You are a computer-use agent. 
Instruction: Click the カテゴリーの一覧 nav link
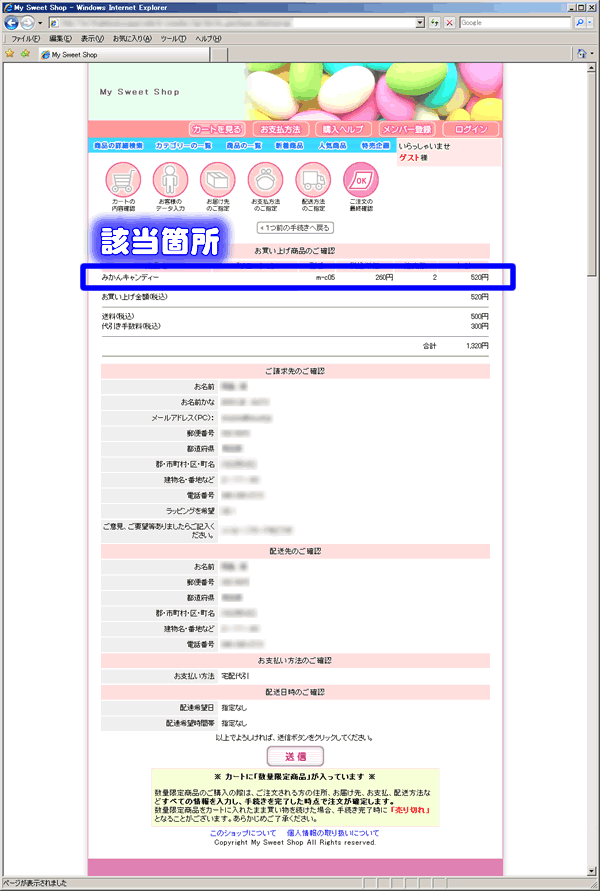184,145
